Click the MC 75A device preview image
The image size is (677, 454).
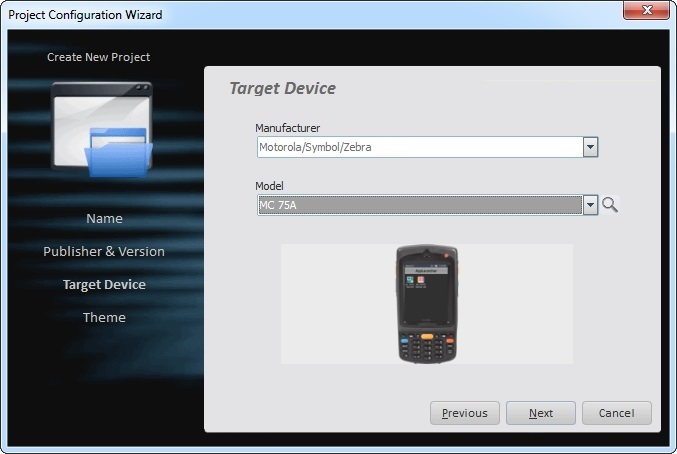click(x=427, y=304)
